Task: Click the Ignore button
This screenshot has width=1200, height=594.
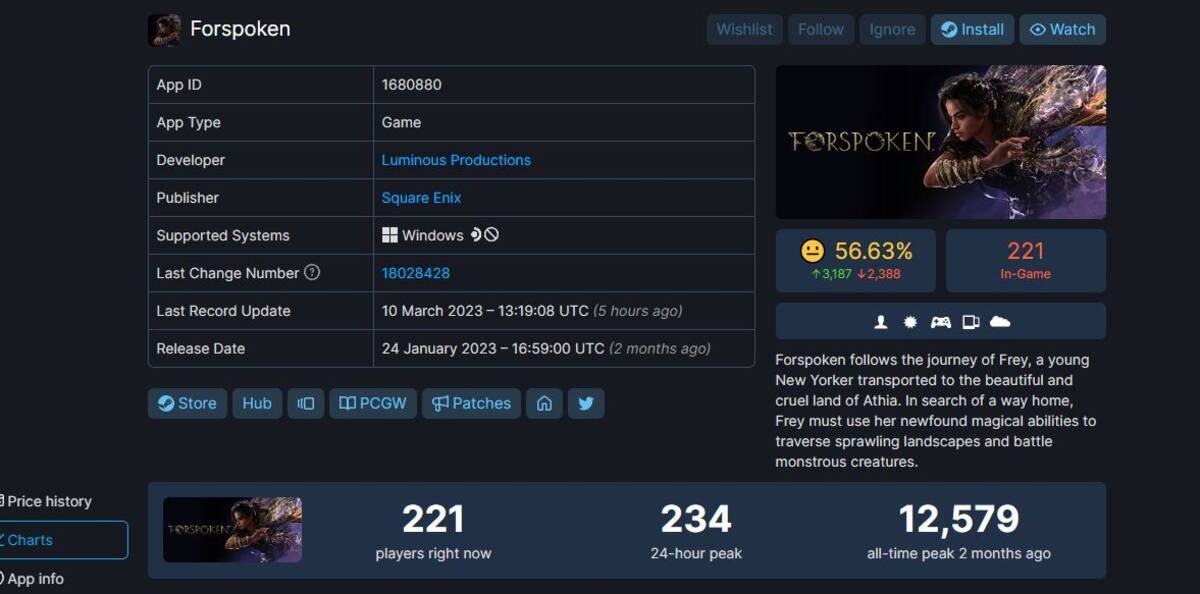Action: point(892,29)
